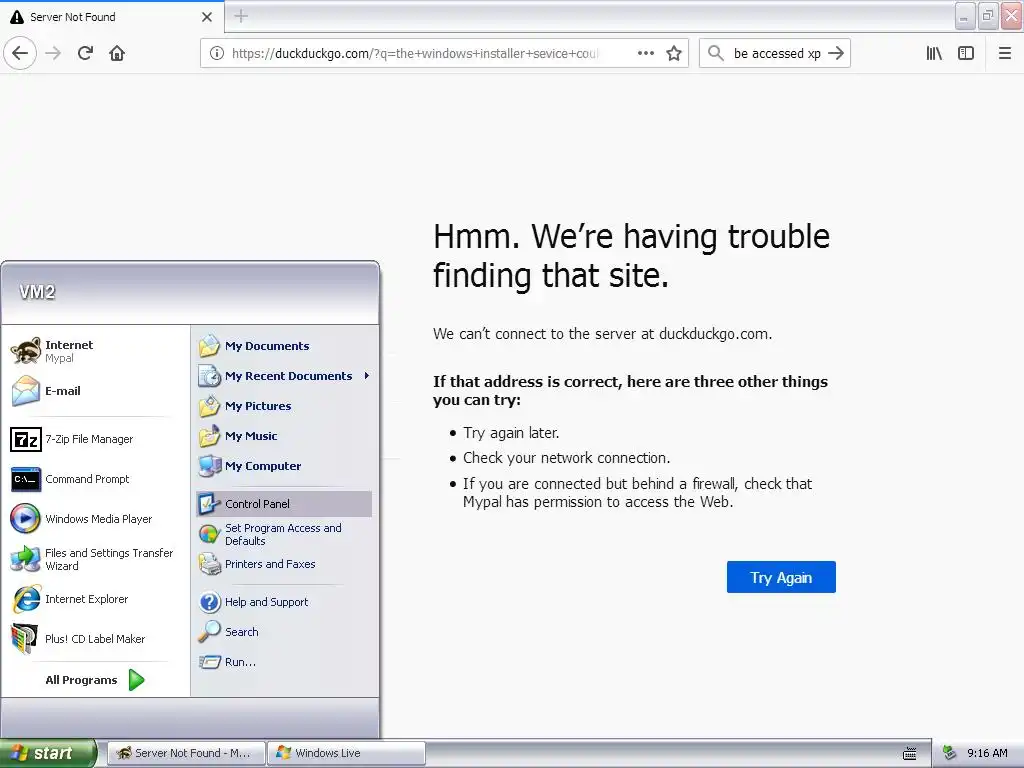Screen dimensions: 1024x768
Task: Show site information icon in address bar
Action: tap(217, 54)
